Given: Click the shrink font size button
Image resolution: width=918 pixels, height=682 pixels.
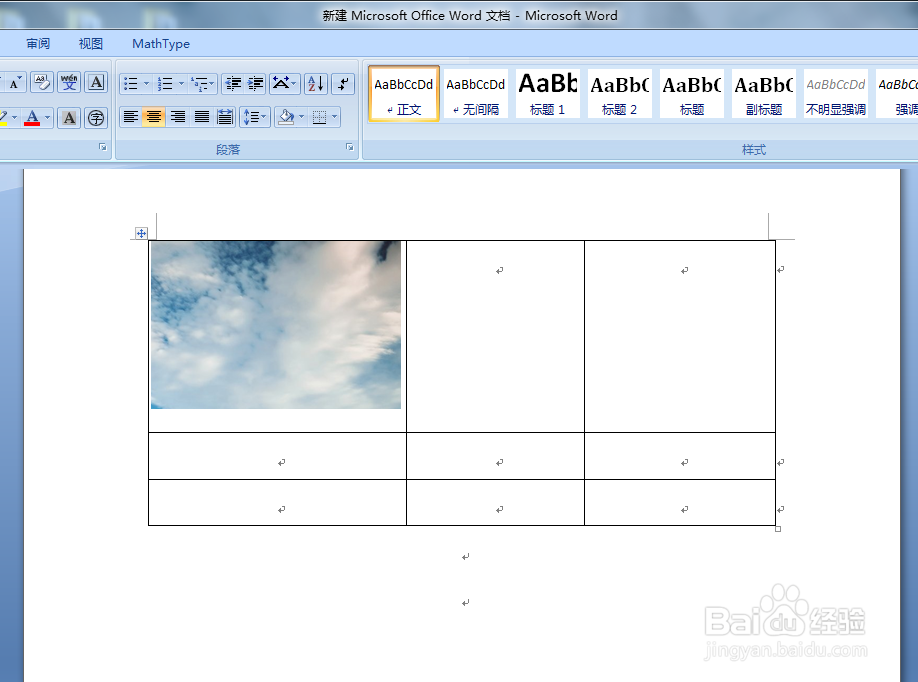Looking at the screenshot, I should coord(15,83).
